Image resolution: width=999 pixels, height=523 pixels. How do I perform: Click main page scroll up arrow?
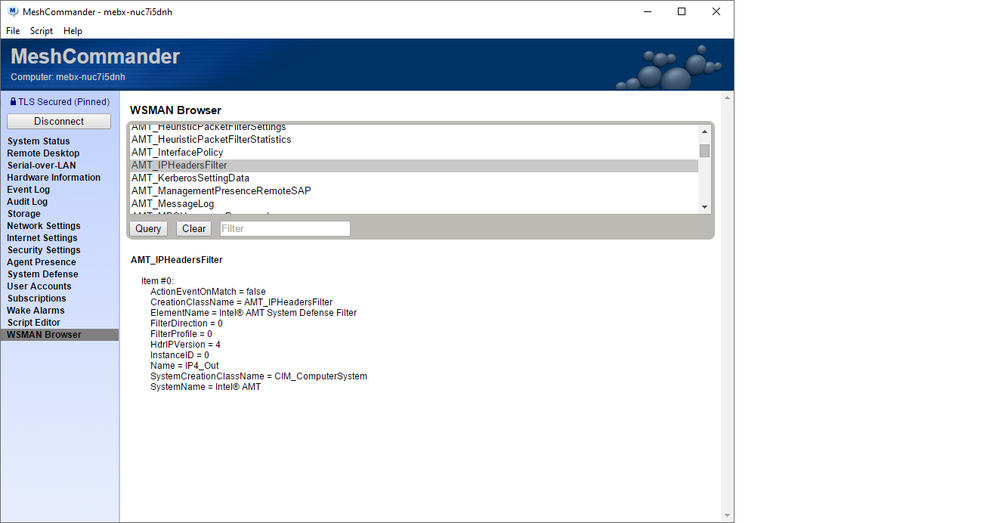tap(727, 99)
